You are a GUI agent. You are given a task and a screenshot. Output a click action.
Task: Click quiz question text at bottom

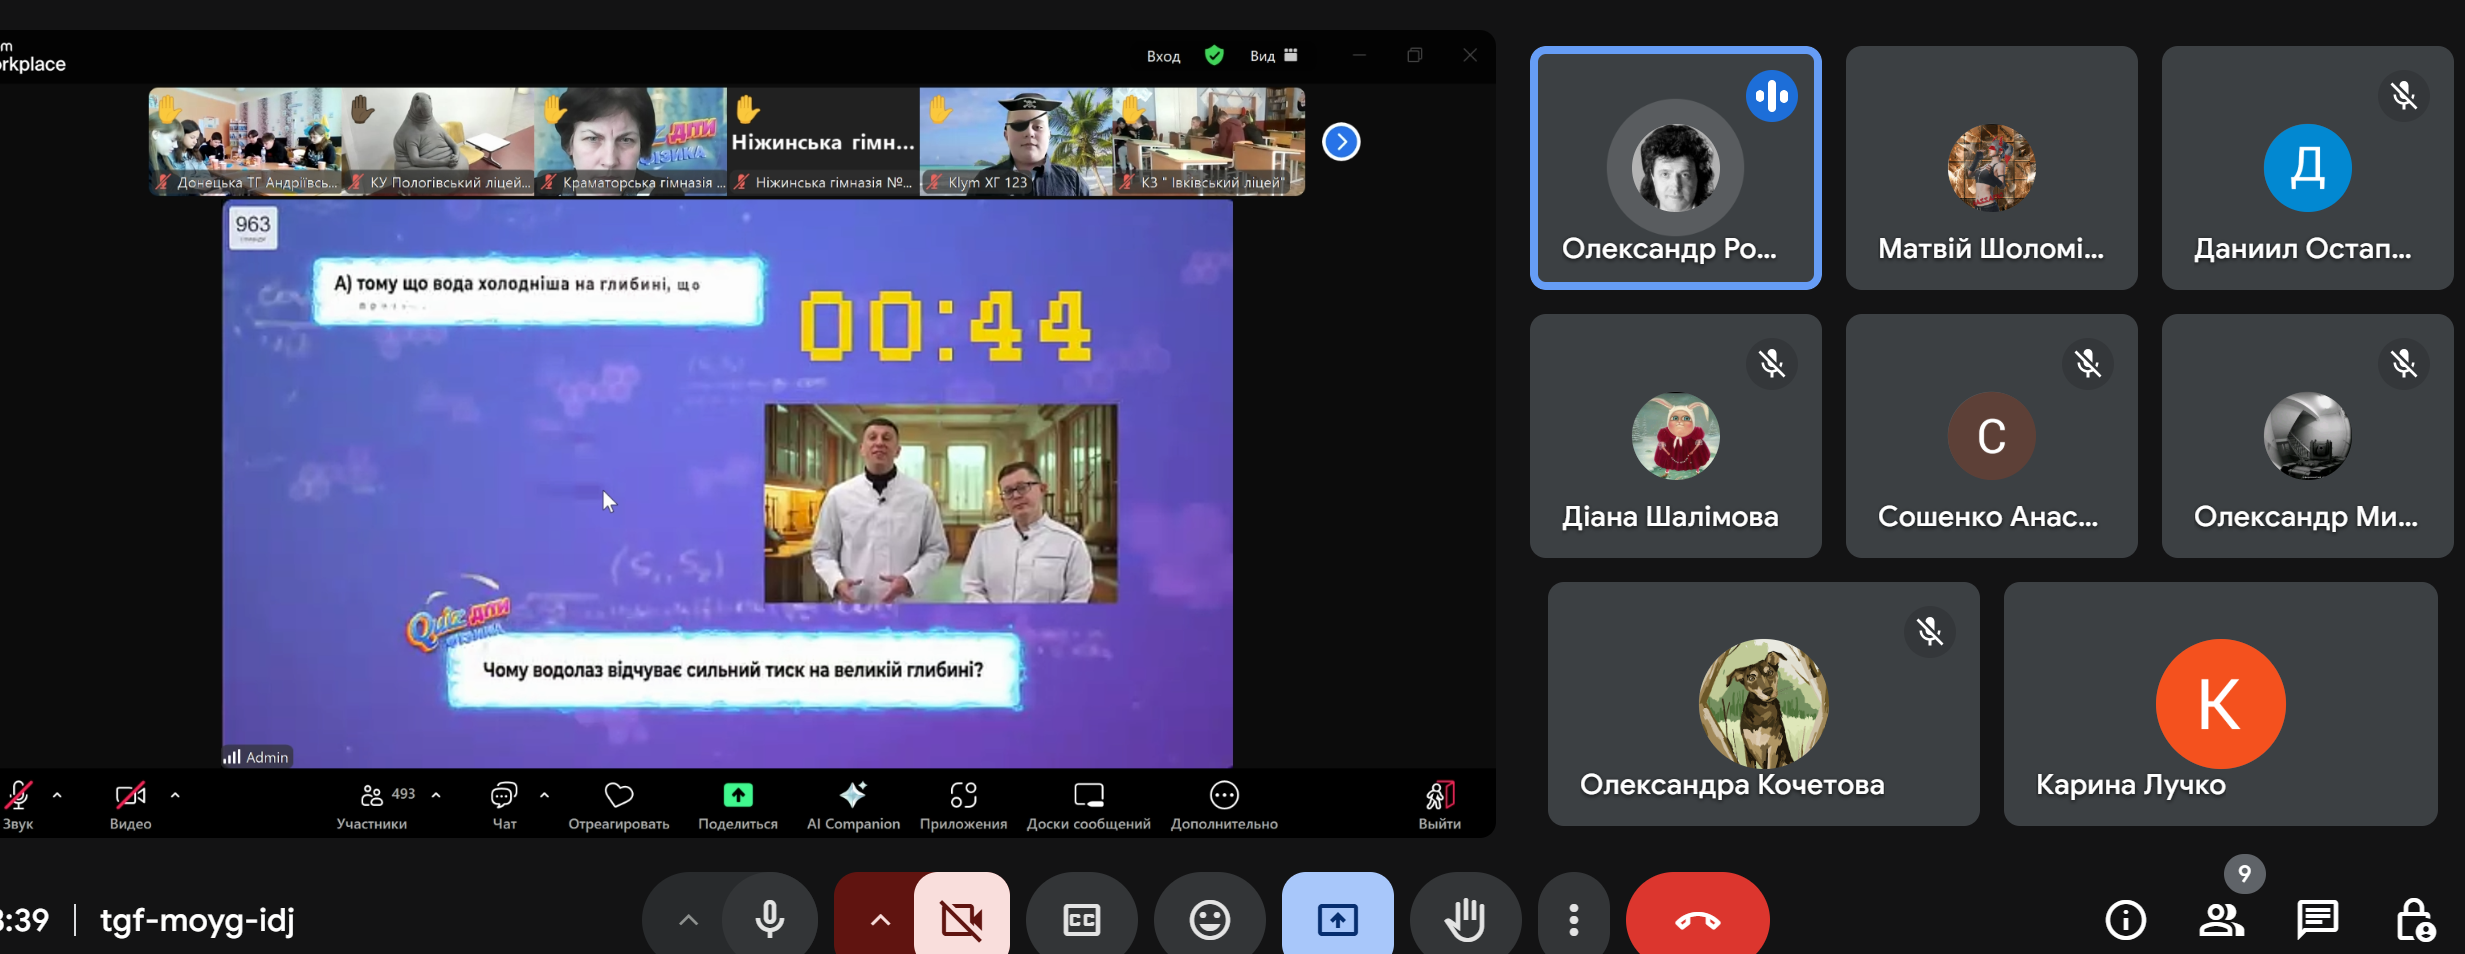point(733,670)
